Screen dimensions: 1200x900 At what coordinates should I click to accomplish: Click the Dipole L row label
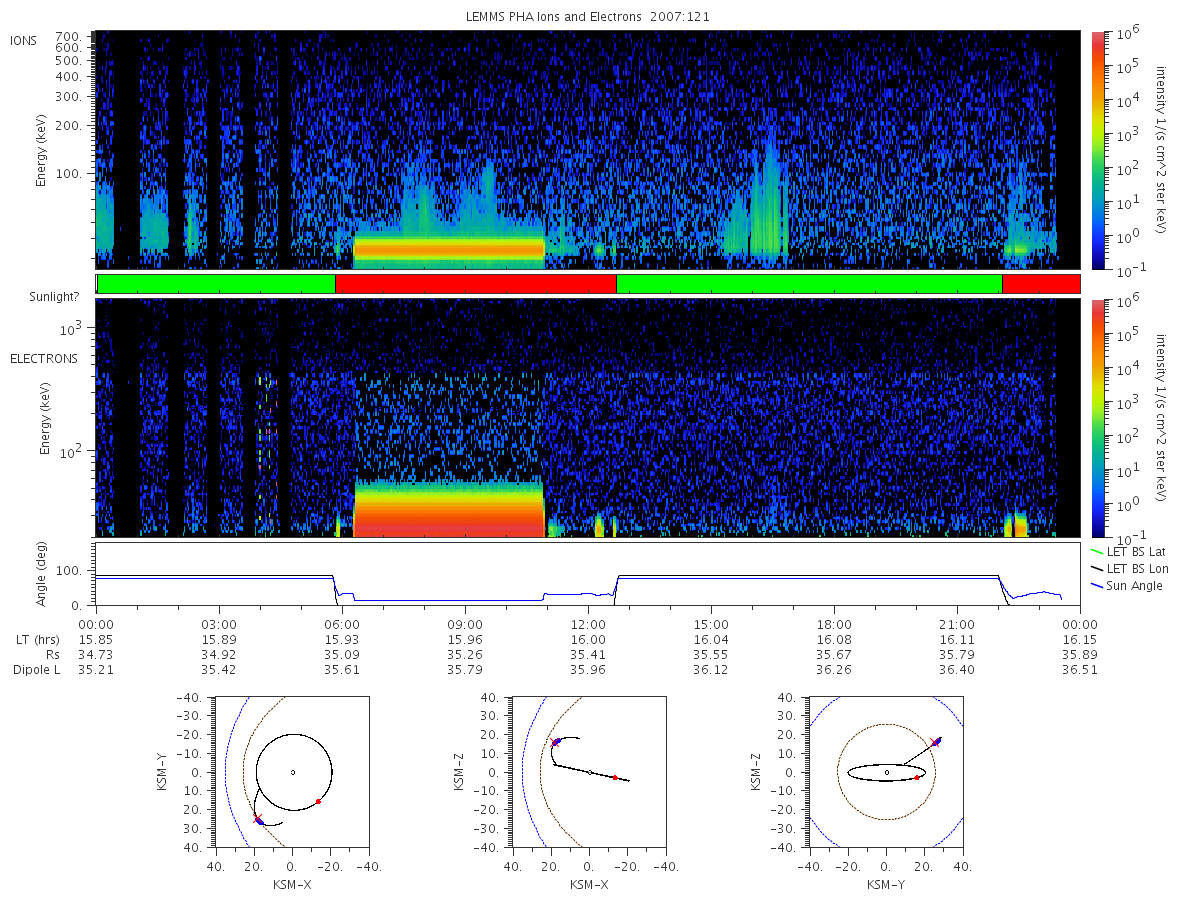click(x=35, y=669)
